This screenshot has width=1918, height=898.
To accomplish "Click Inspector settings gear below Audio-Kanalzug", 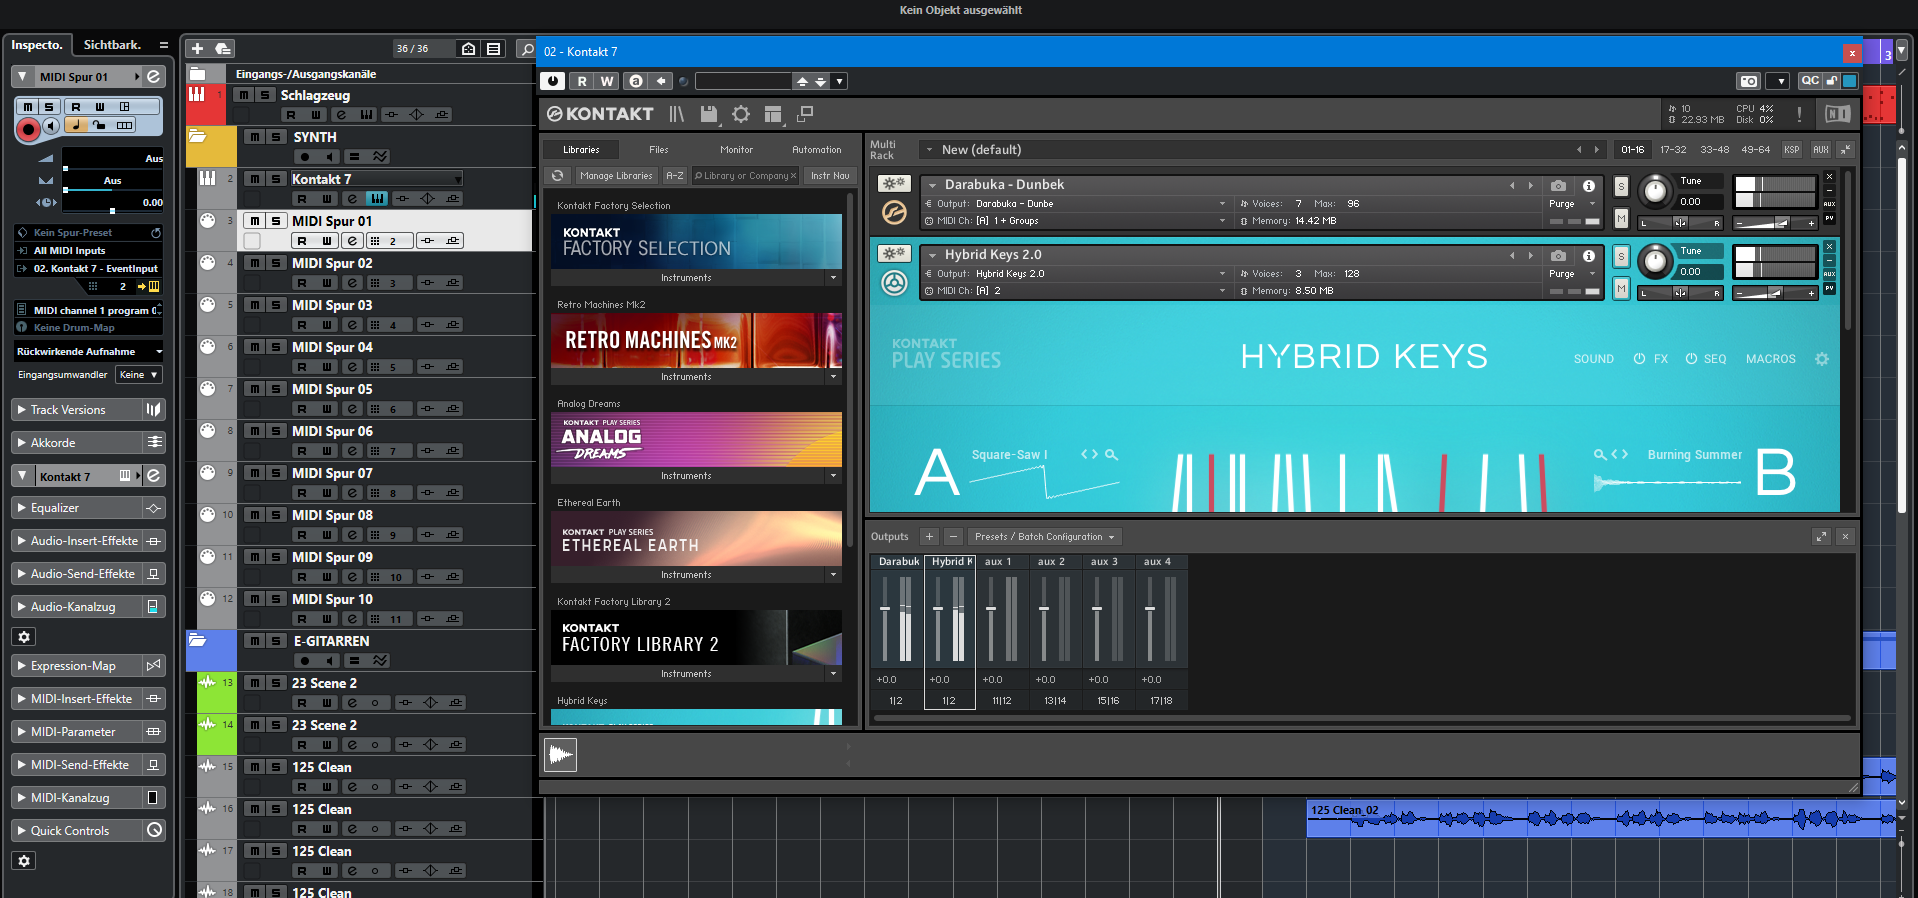I will point(24,637).
